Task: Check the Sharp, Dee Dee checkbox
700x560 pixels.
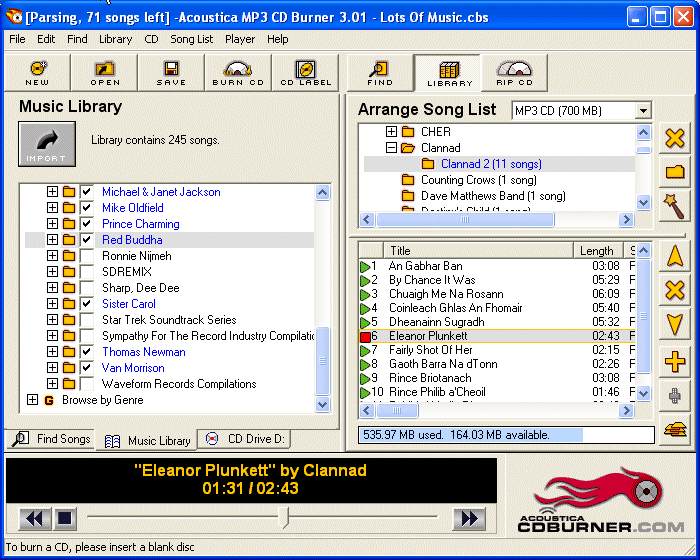Action: point(87,288)
